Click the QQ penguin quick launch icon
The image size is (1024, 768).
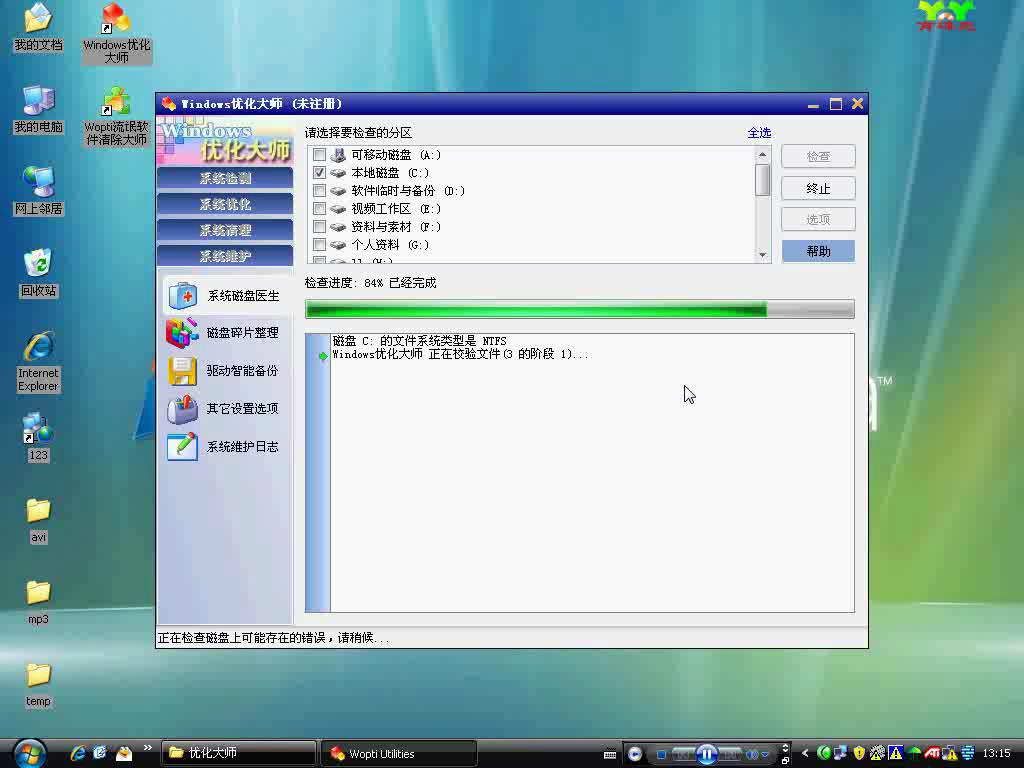tap(123, 753)
